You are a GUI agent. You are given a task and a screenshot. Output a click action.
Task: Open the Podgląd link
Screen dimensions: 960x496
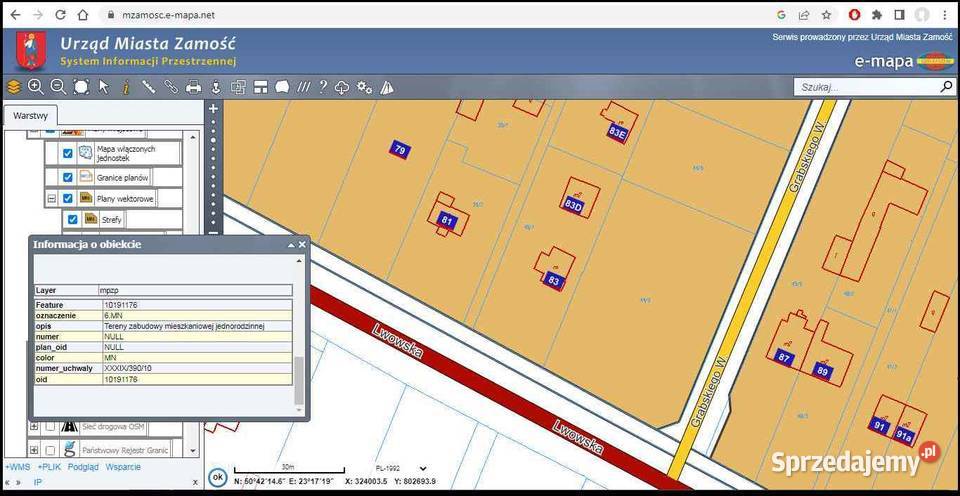[x=83, y=467]
